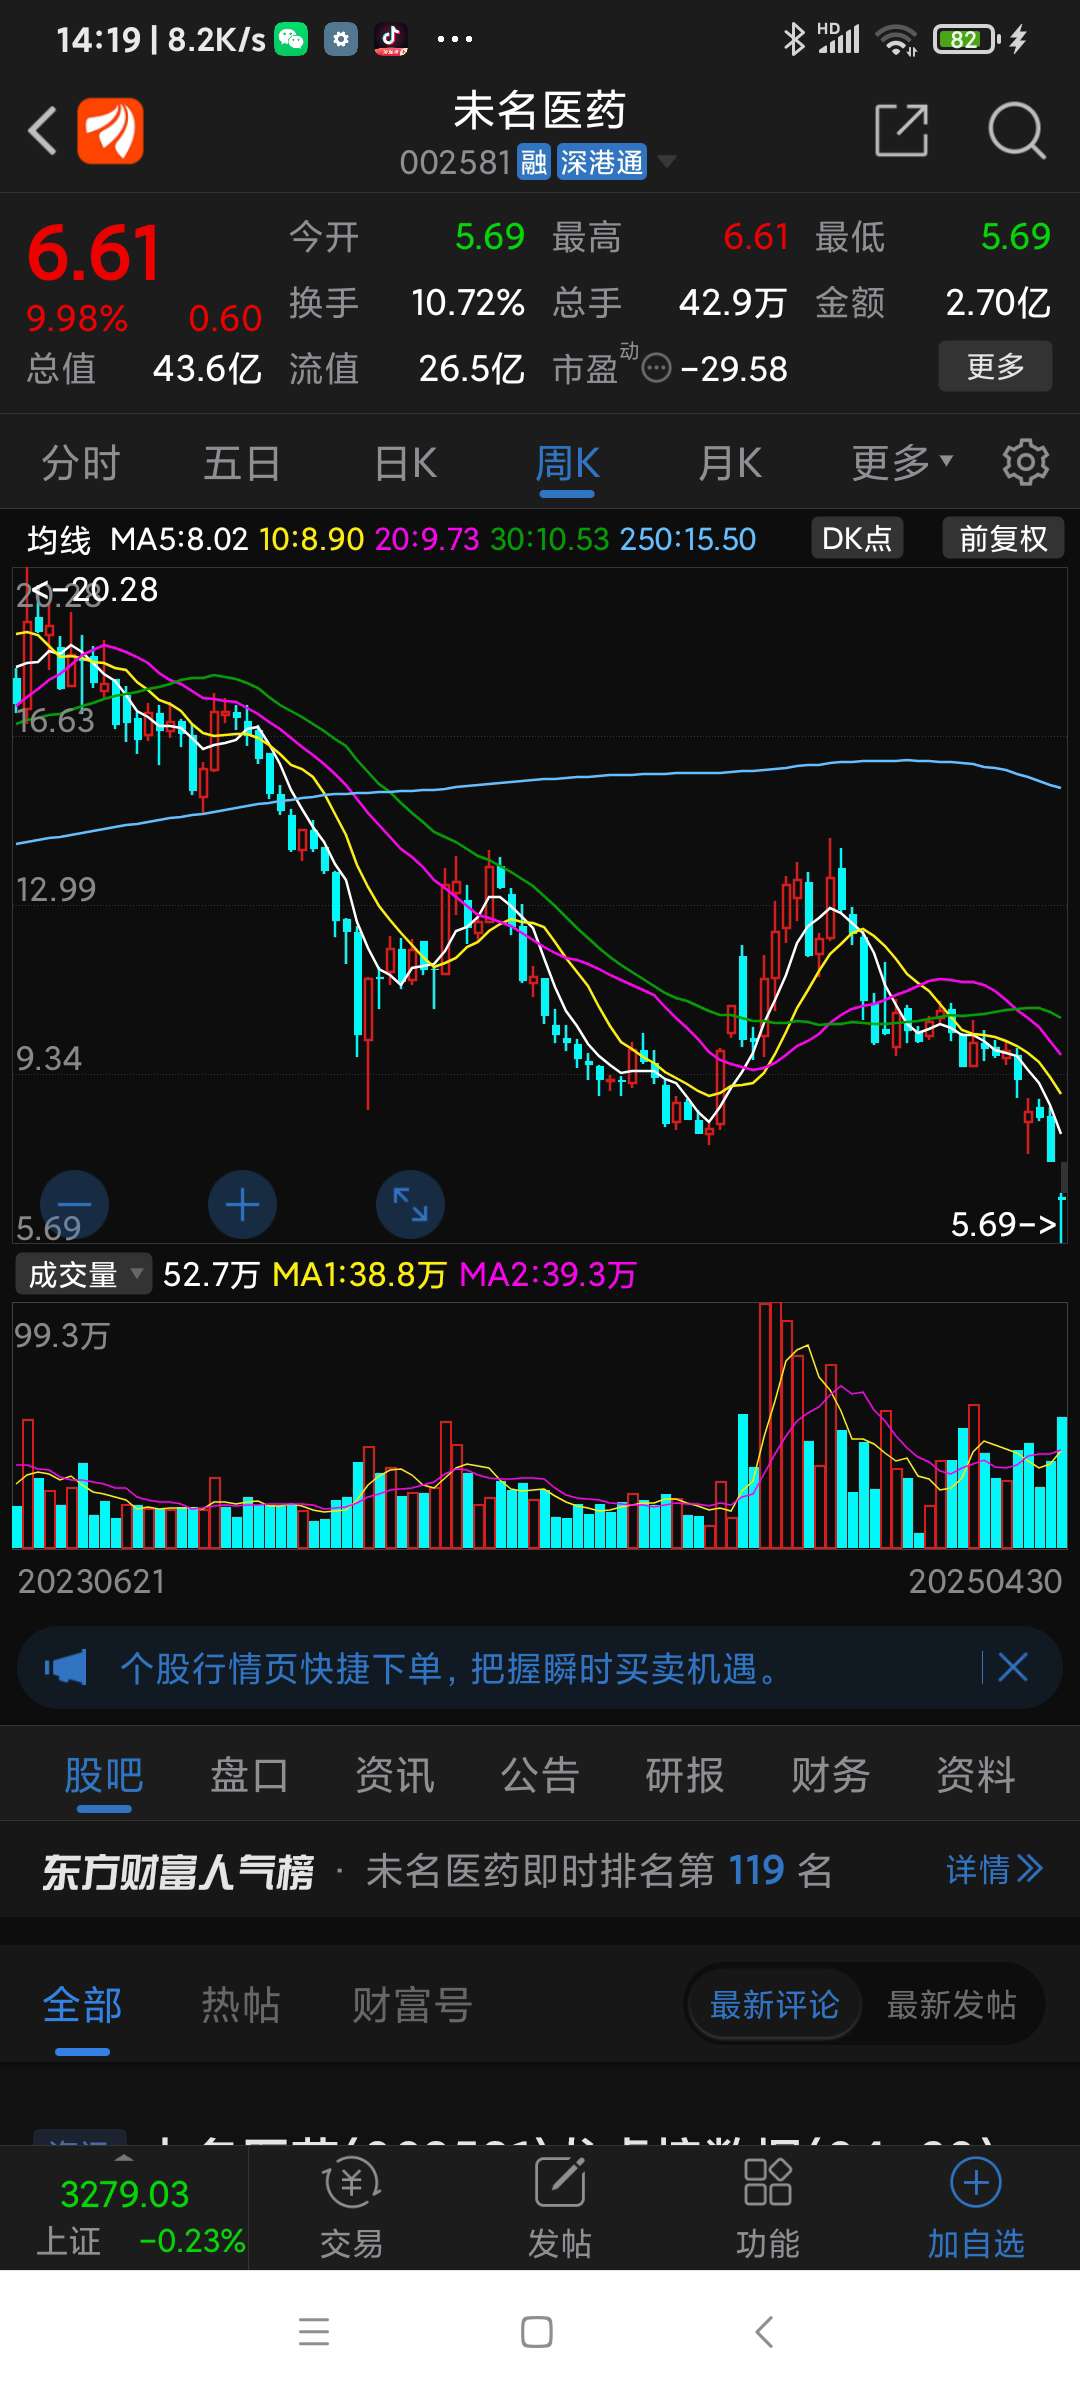Select the 财富号 posts filter
Image resolution: width=1080 pixels, height=2400 pixels.
(x=411, y=2005)
